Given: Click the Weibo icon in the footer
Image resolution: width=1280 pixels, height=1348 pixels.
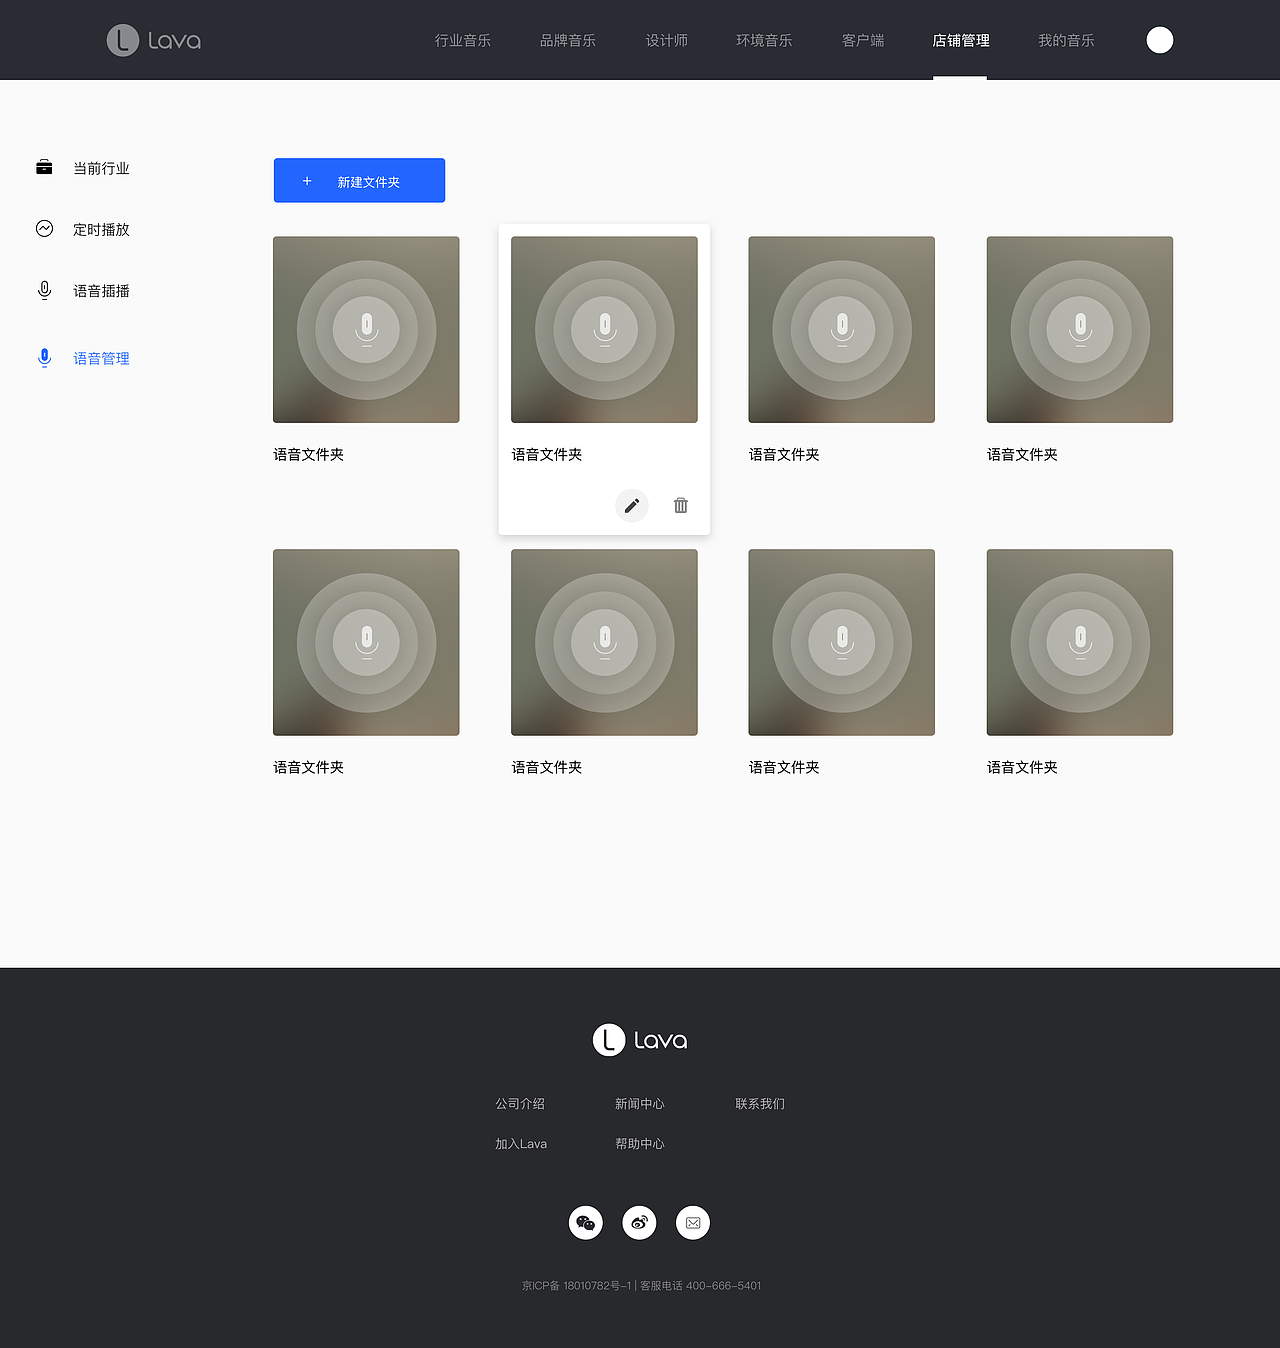Looking at the screenshot, I should [x=639, y=1223].
